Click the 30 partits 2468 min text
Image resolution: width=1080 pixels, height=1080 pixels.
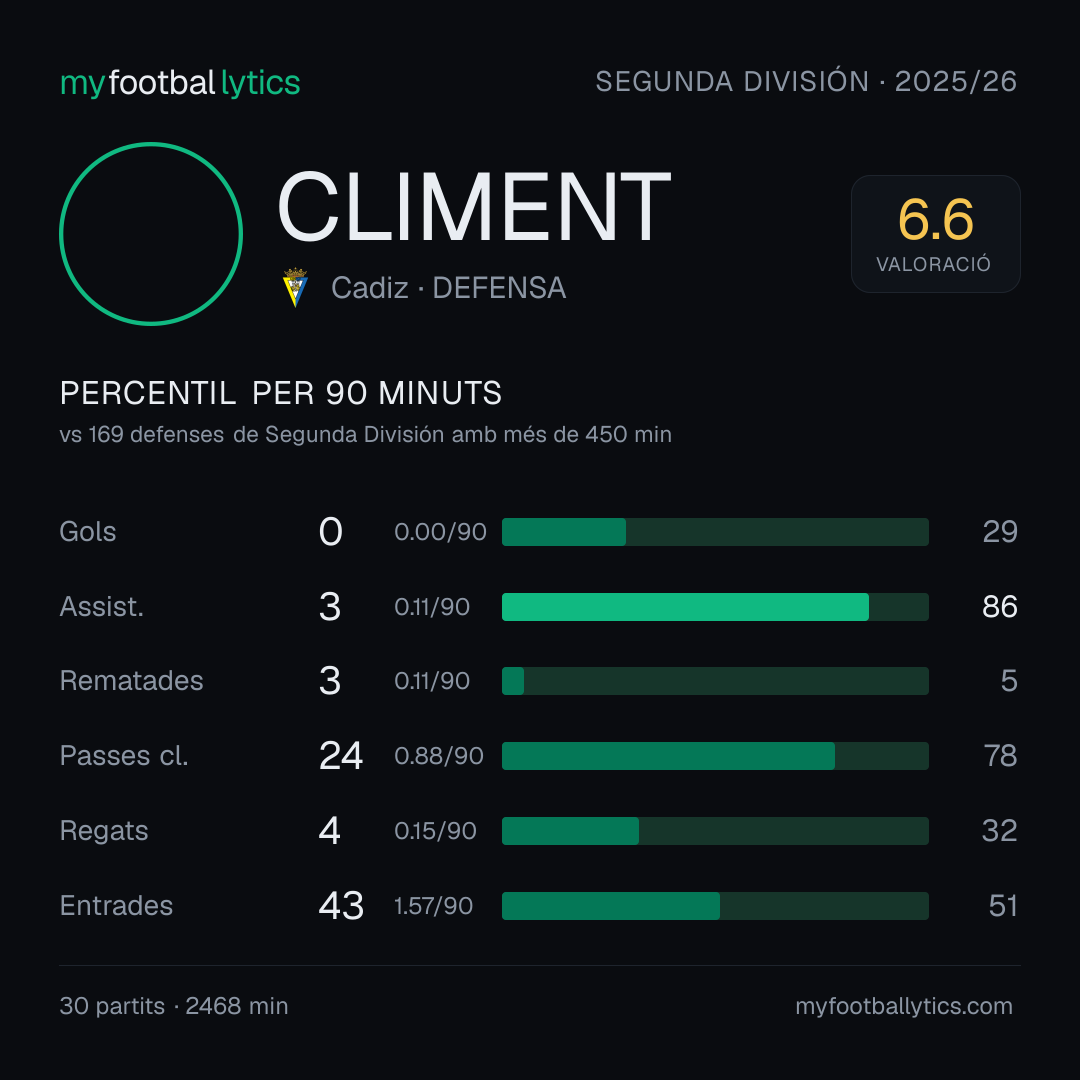click(x=174, y=1006)
